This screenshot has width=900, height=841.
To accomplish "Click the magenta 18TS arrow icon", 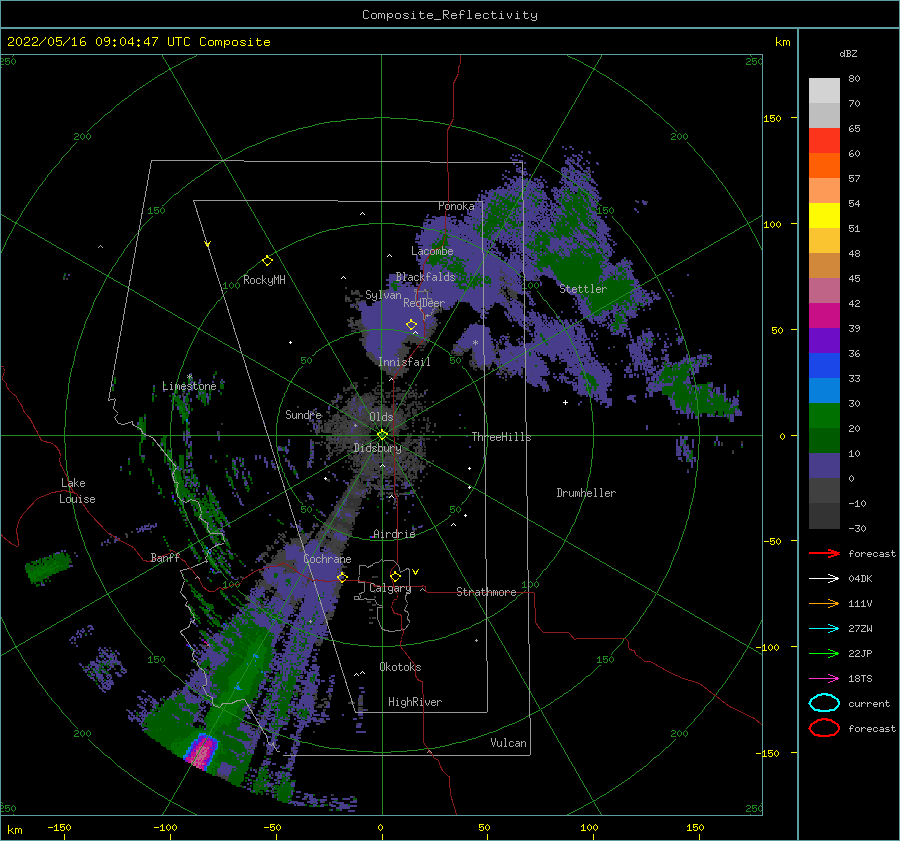I will click(824, 679).
